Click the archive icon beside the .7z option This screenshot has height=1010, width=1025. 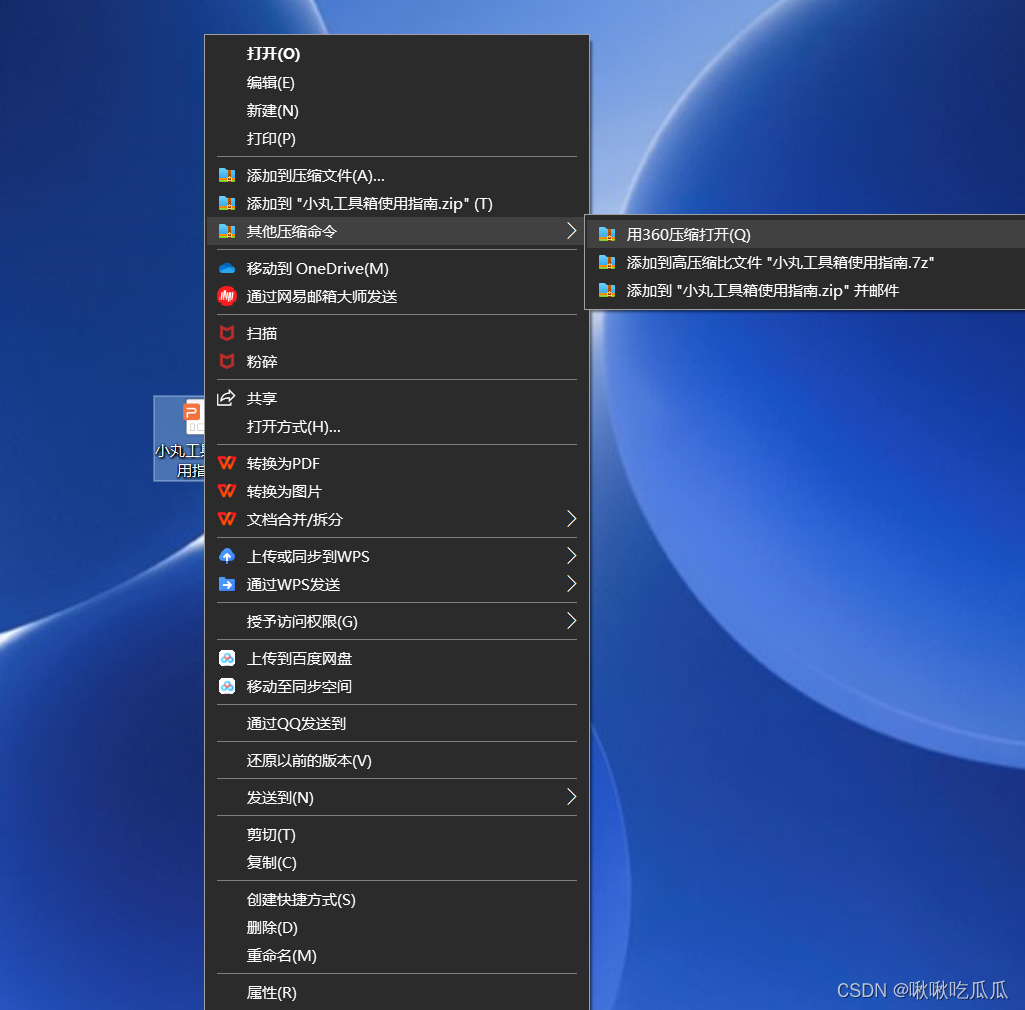607,262
